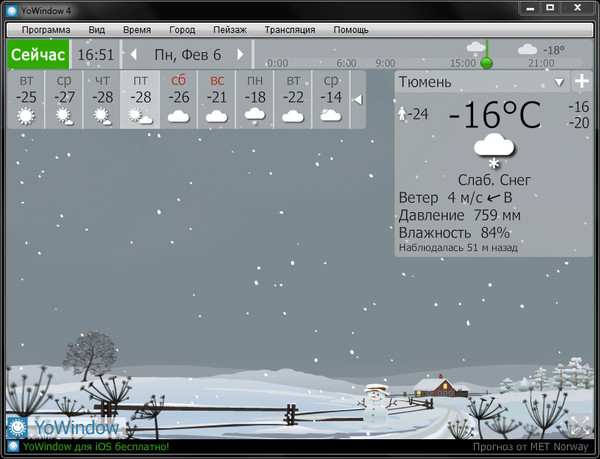
Task: Expand the Тюмень city dropdown
Action: [x=559, y=82]
